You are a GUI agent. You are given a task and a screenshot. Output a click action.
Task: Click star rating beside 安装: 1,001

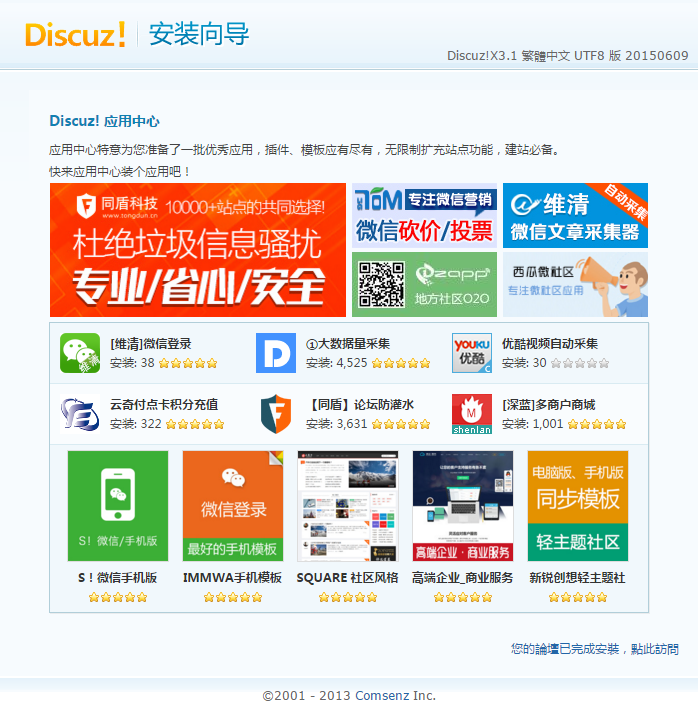click(597, 424)
